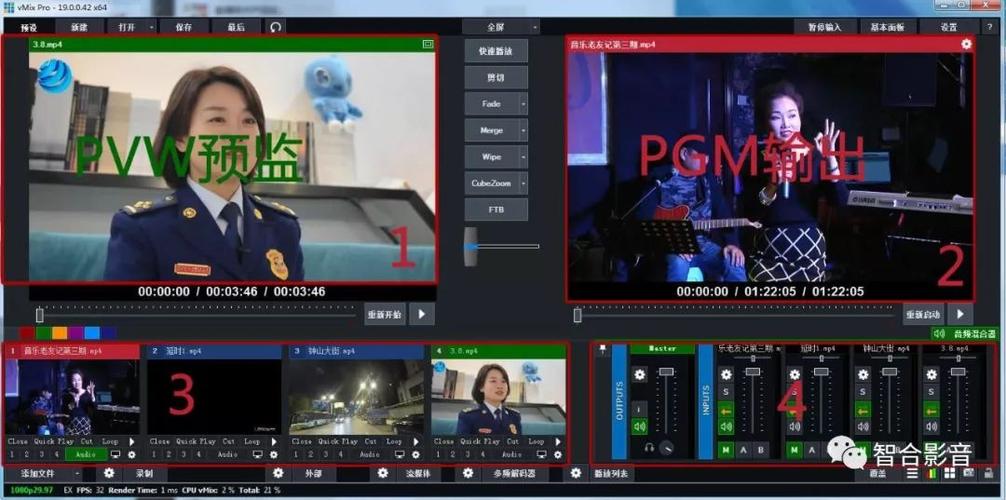Click monitor icon under input 4 thumbnail
The image size is (1006, 500).
click(542, 454)
